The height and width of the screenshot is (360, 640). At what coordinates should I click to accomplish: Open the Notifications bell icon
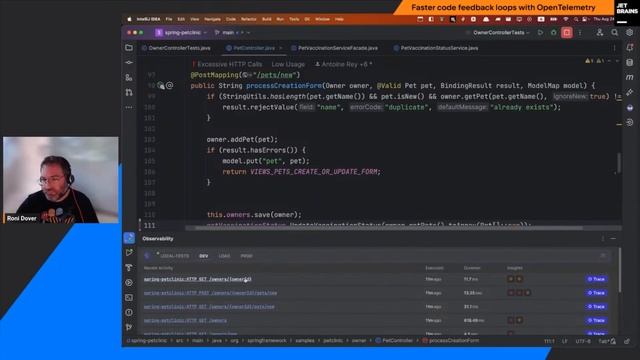tap(630, 48)
